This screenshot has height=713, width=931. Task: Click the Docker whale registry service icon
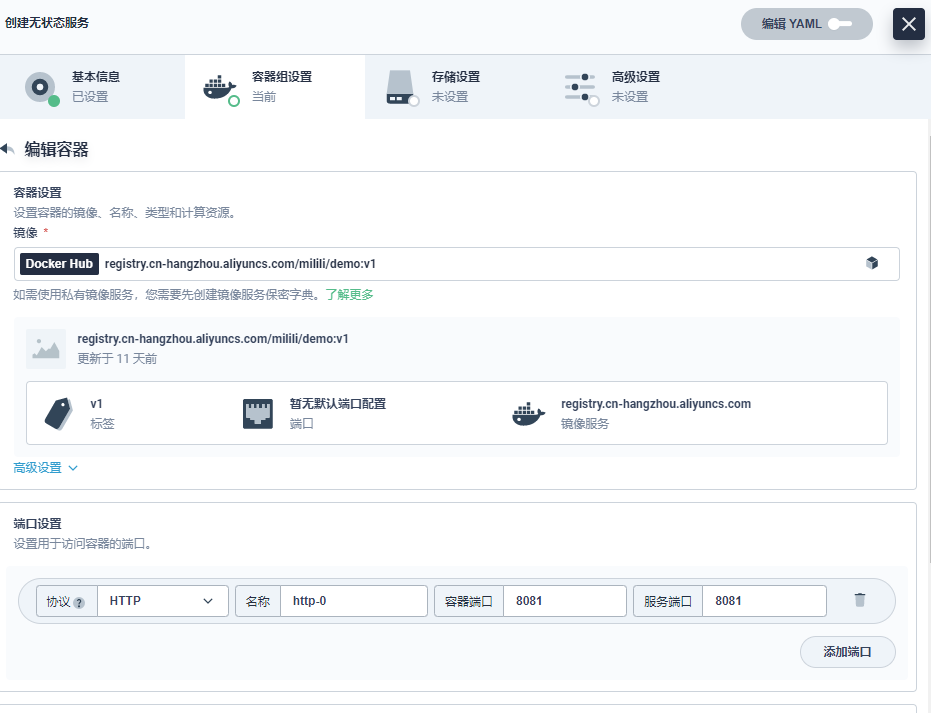pyautogui.click(x=529, y=413)
